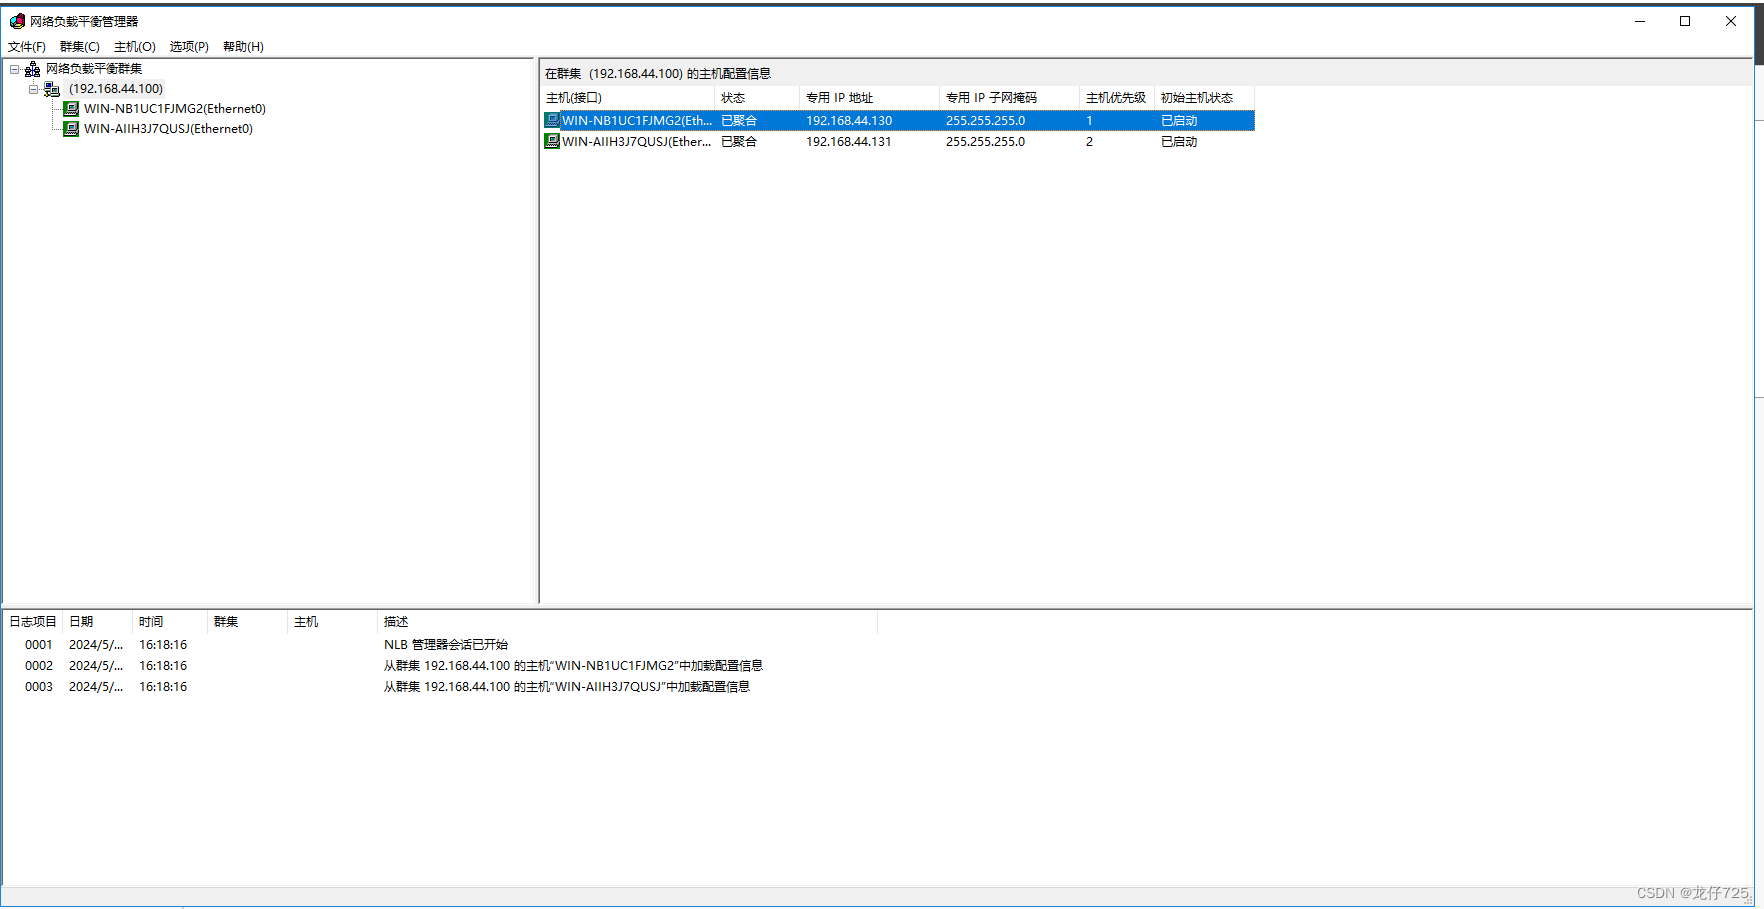Open the 文件(F) menu
Image resolution: width=1764 pixels, height=909 pixels.
27,47
